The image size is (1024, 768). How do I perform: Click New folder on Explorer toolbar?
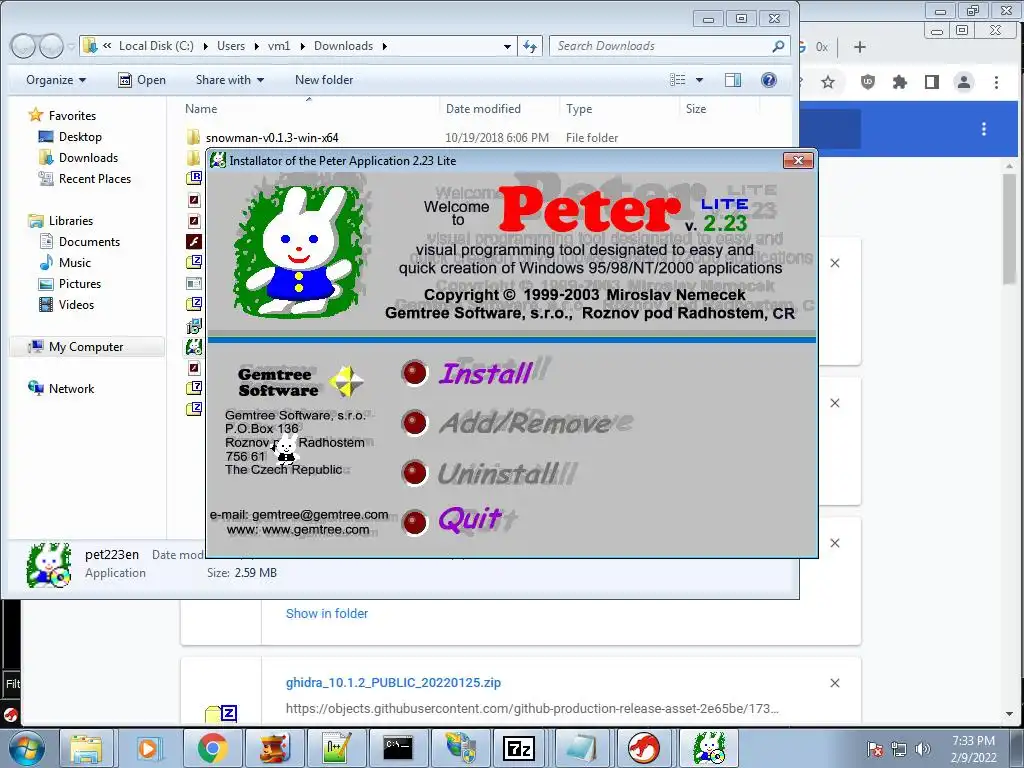coord(324,80)
